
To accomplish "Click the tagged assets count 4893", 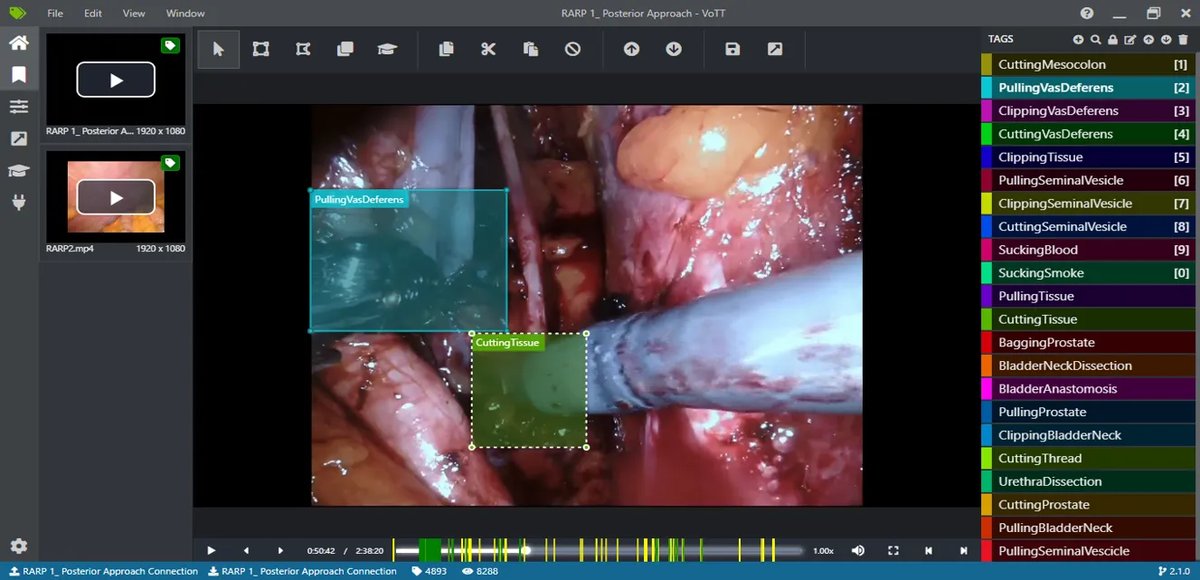I will click(x=429, y=571).
